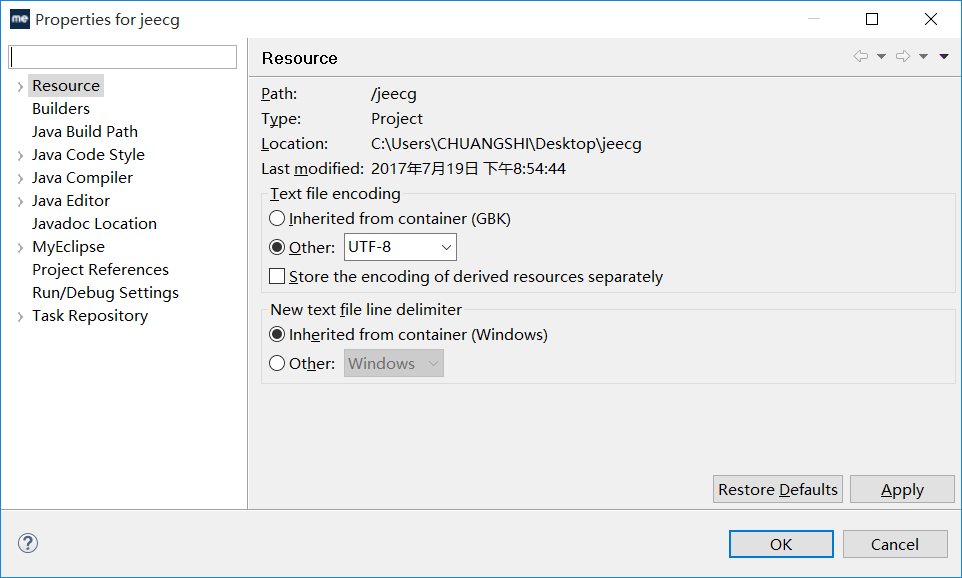Screen dimensions: 962x578
Task: Click the location path C:\Users\CHUANGSHI\Desktop\jeecg
Action: point(506,144)
